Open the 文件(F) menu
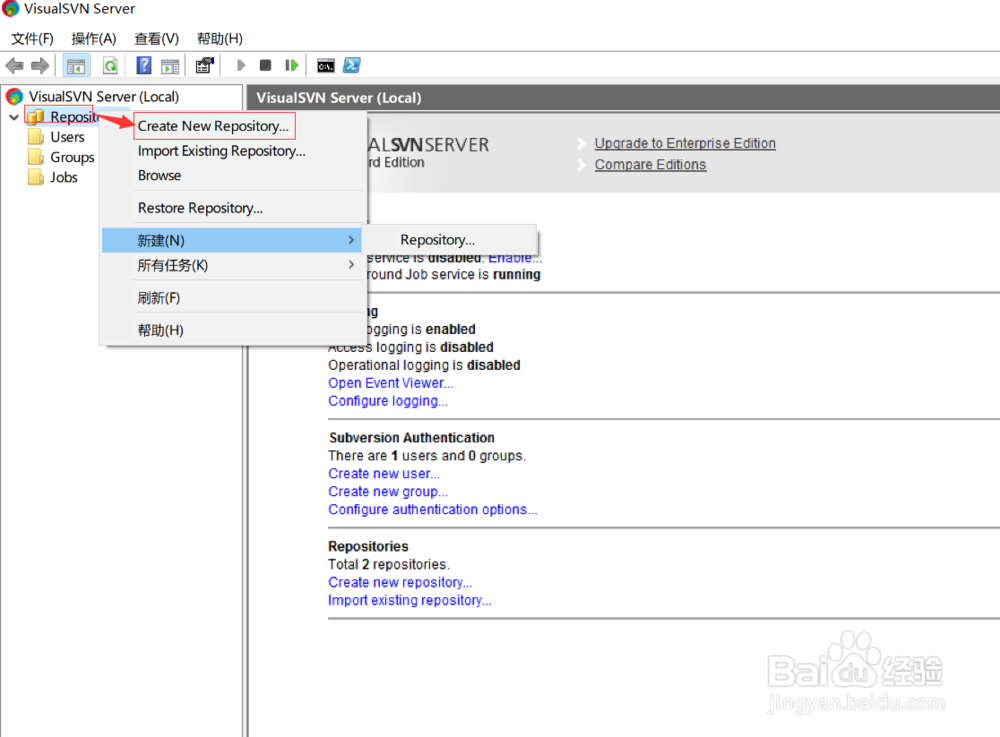 coord(33,39)
